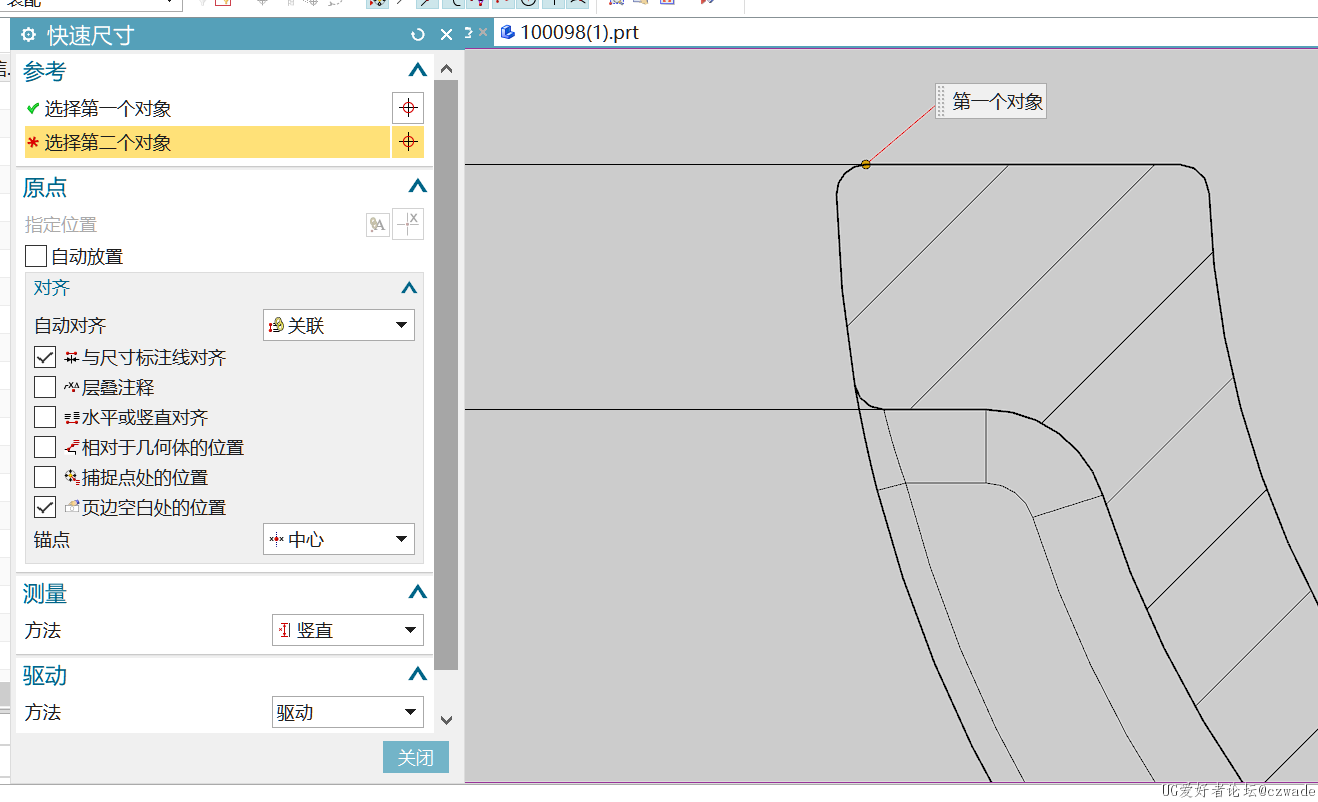Viewport: 1318px width, 802px height.
Task: Close the 快速尺寸 dialog with the X
Action: click(x=447, y=35)
